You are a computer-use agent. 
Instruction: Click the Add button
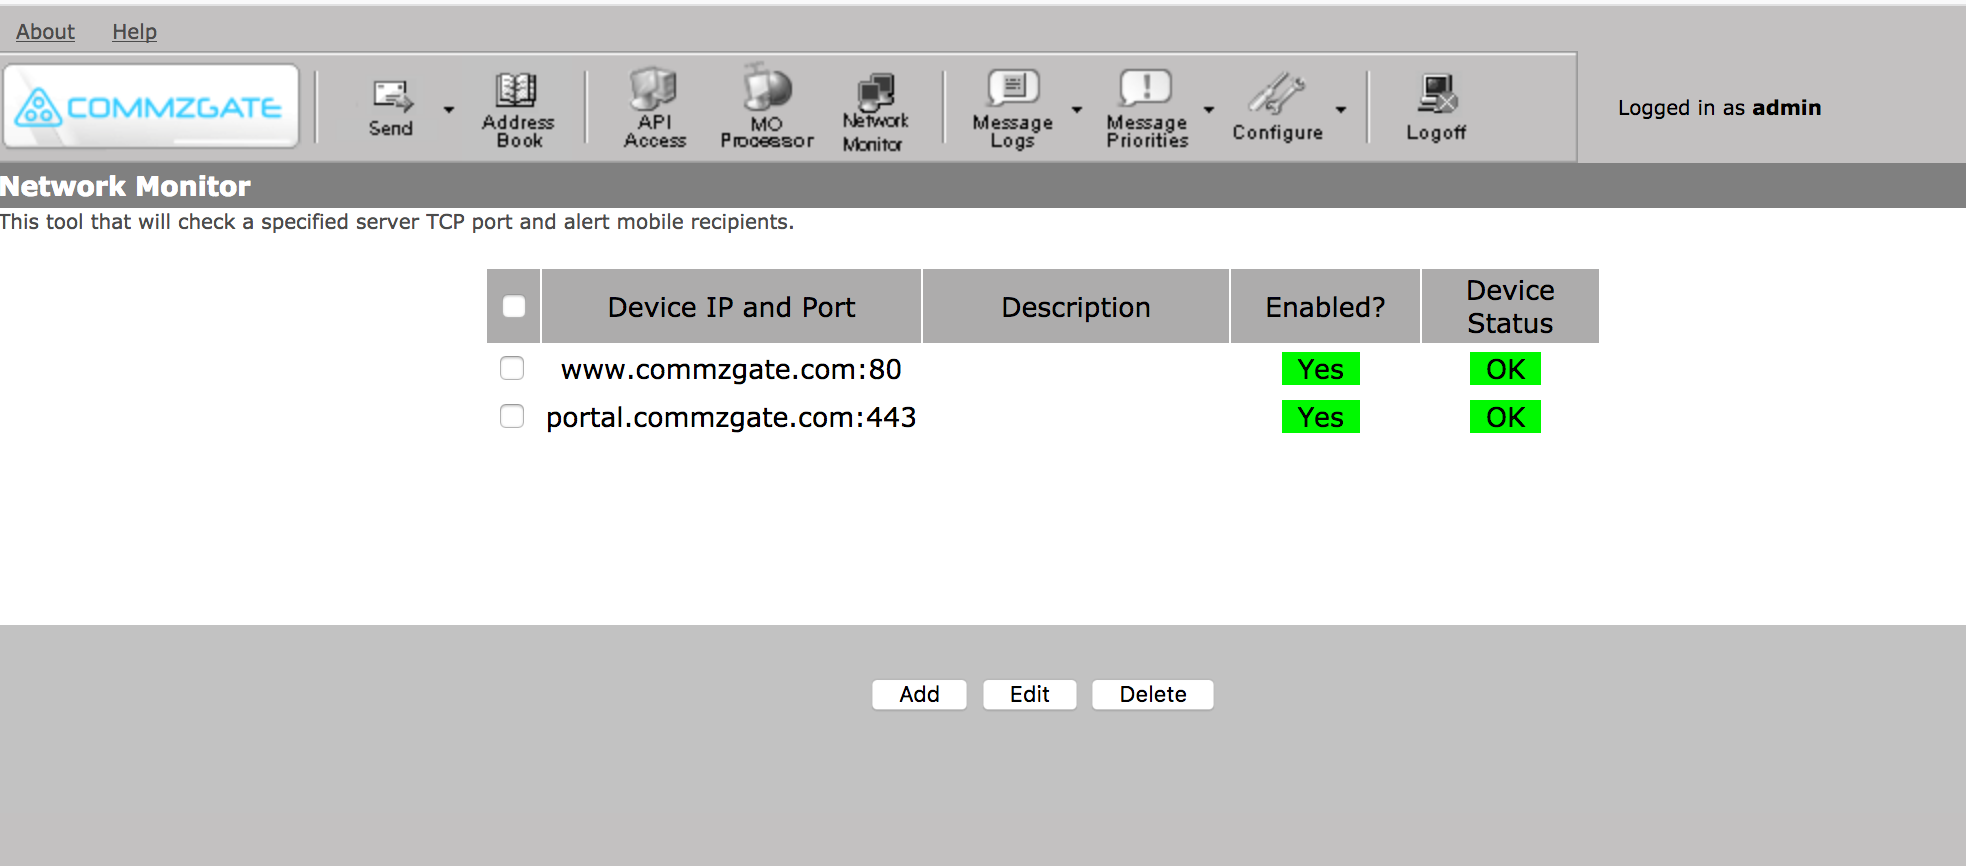click(x=919, y=694)
